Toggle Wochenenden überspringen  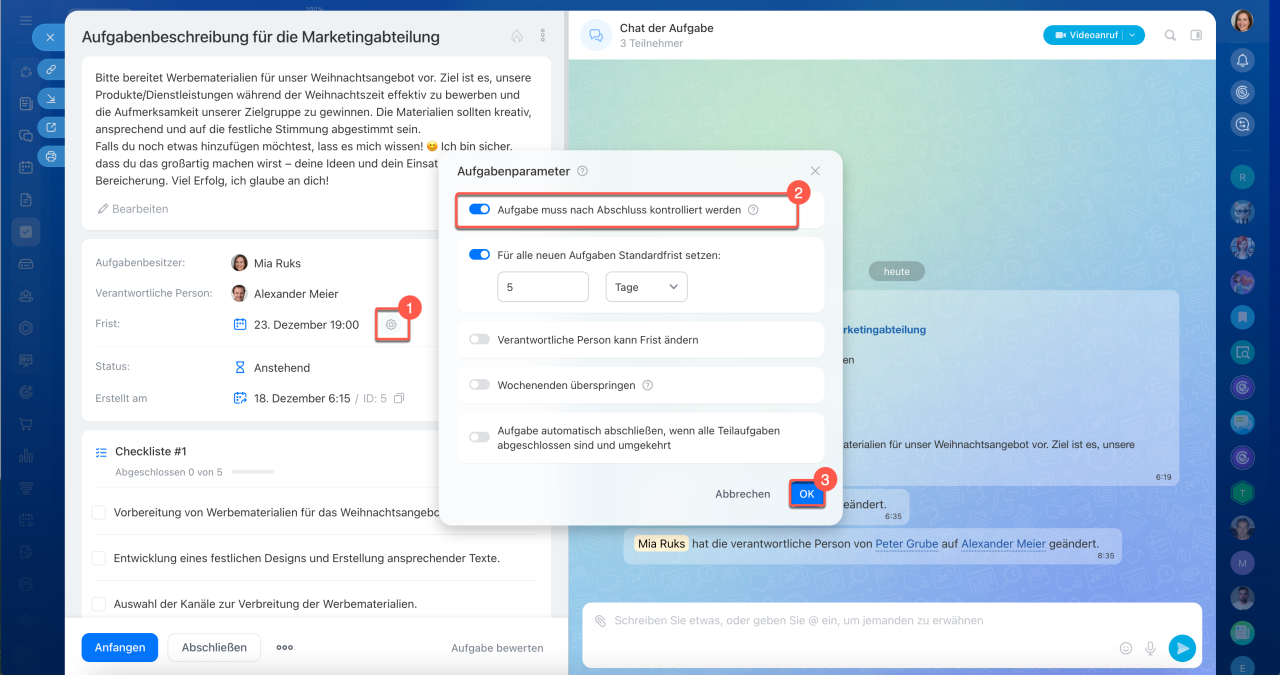pos(479,385)
